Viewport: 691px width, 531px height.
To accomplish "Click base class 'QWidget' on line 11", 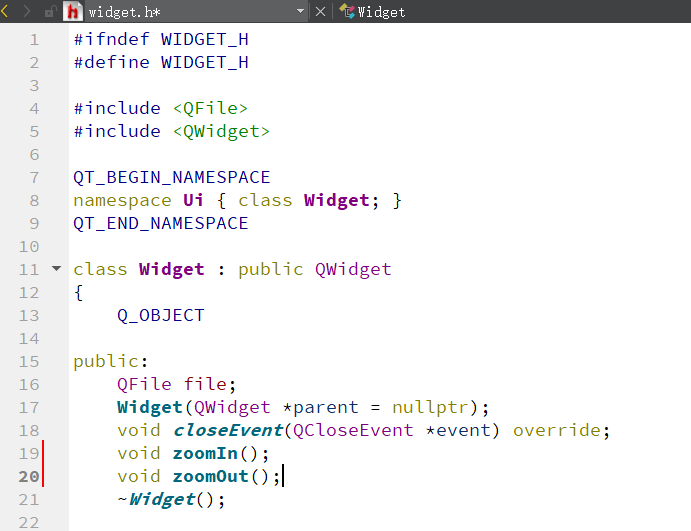I will (x=353, y=269).
